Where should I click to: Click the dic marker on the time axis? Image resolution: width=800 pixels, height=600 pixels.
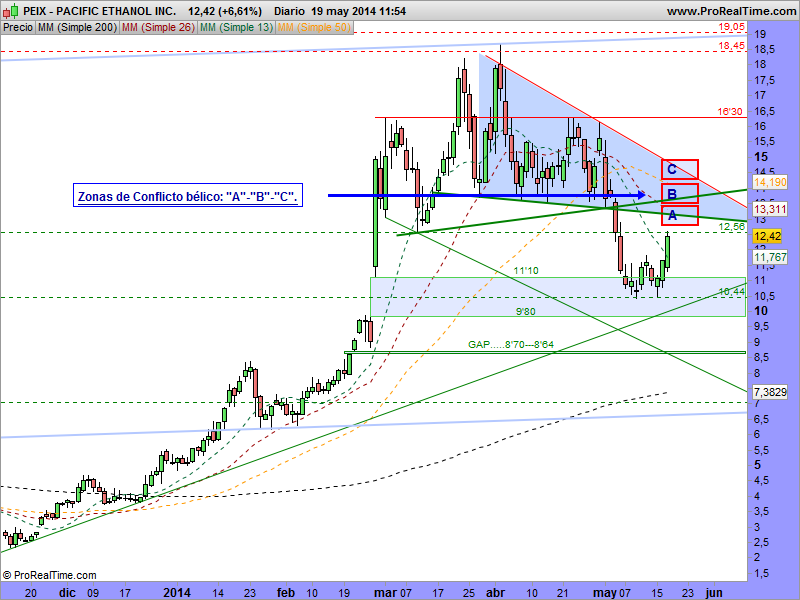coord(67,592)
